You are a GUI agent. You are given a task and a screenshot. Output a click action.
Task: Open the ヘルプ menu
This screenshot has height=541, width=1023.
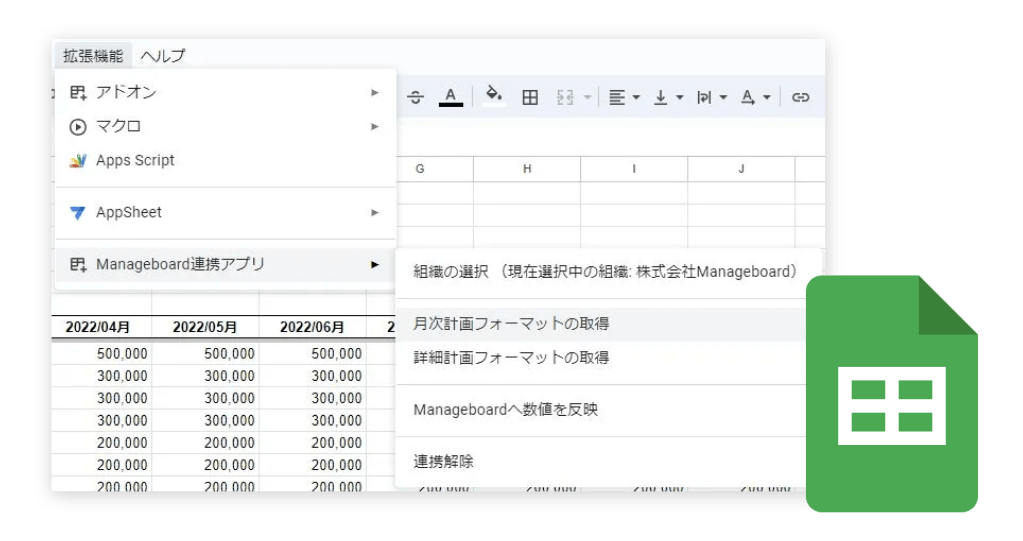coord(162,56)
